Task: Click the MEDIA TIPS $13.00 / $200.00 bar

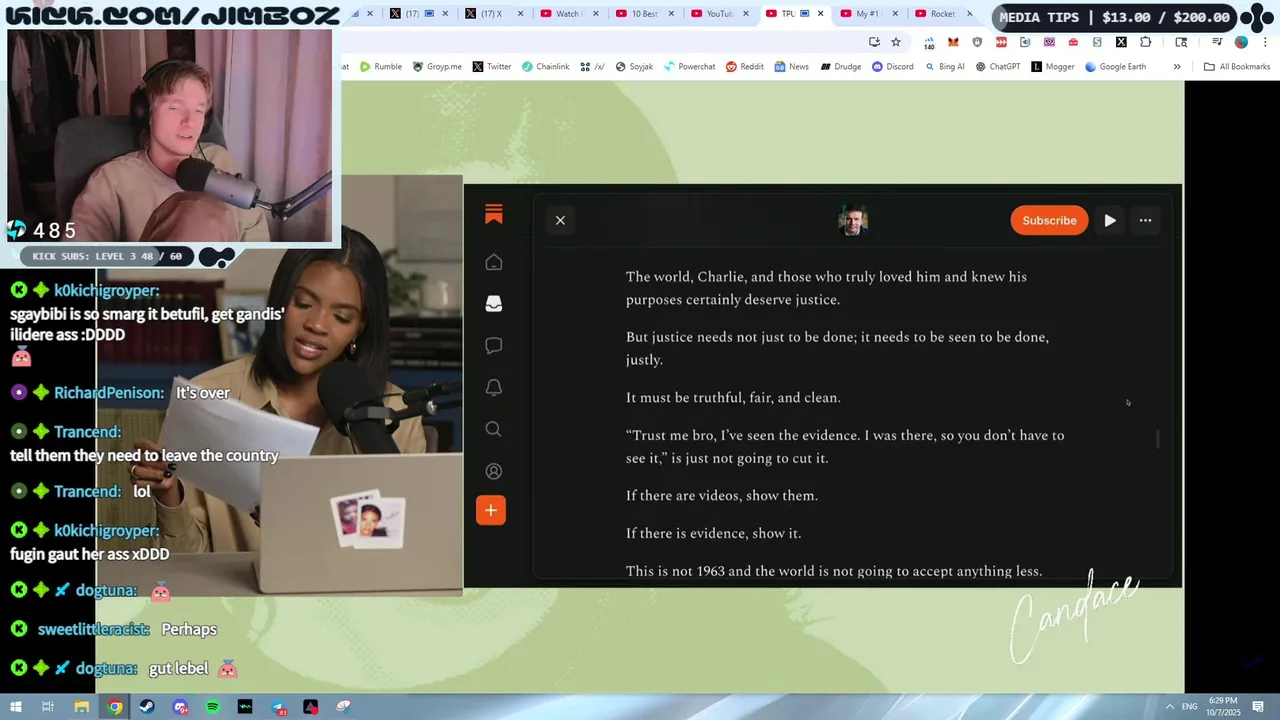Action: pyautogui.click(x=1114, y=17)
